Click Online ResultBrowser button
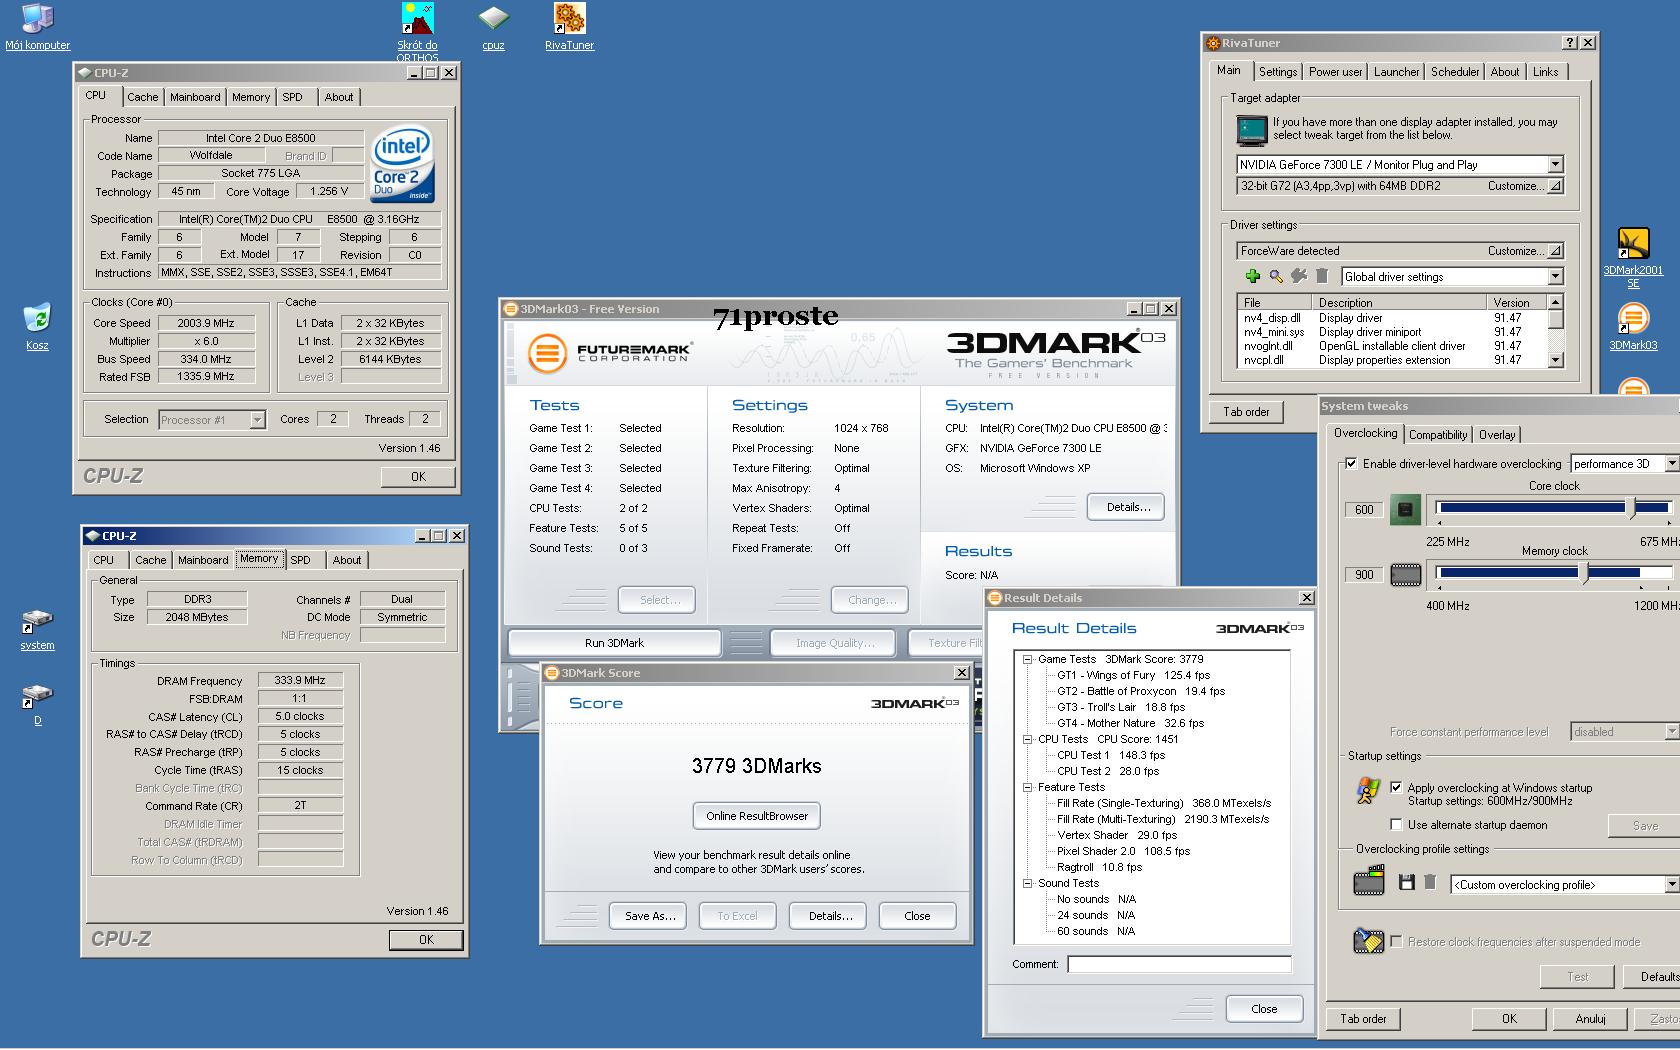 coord(757,816)
